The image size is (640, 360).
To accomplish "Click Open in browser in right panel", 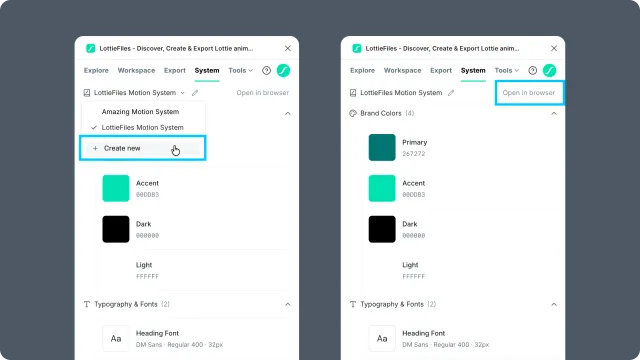I will tap(529, 93).
